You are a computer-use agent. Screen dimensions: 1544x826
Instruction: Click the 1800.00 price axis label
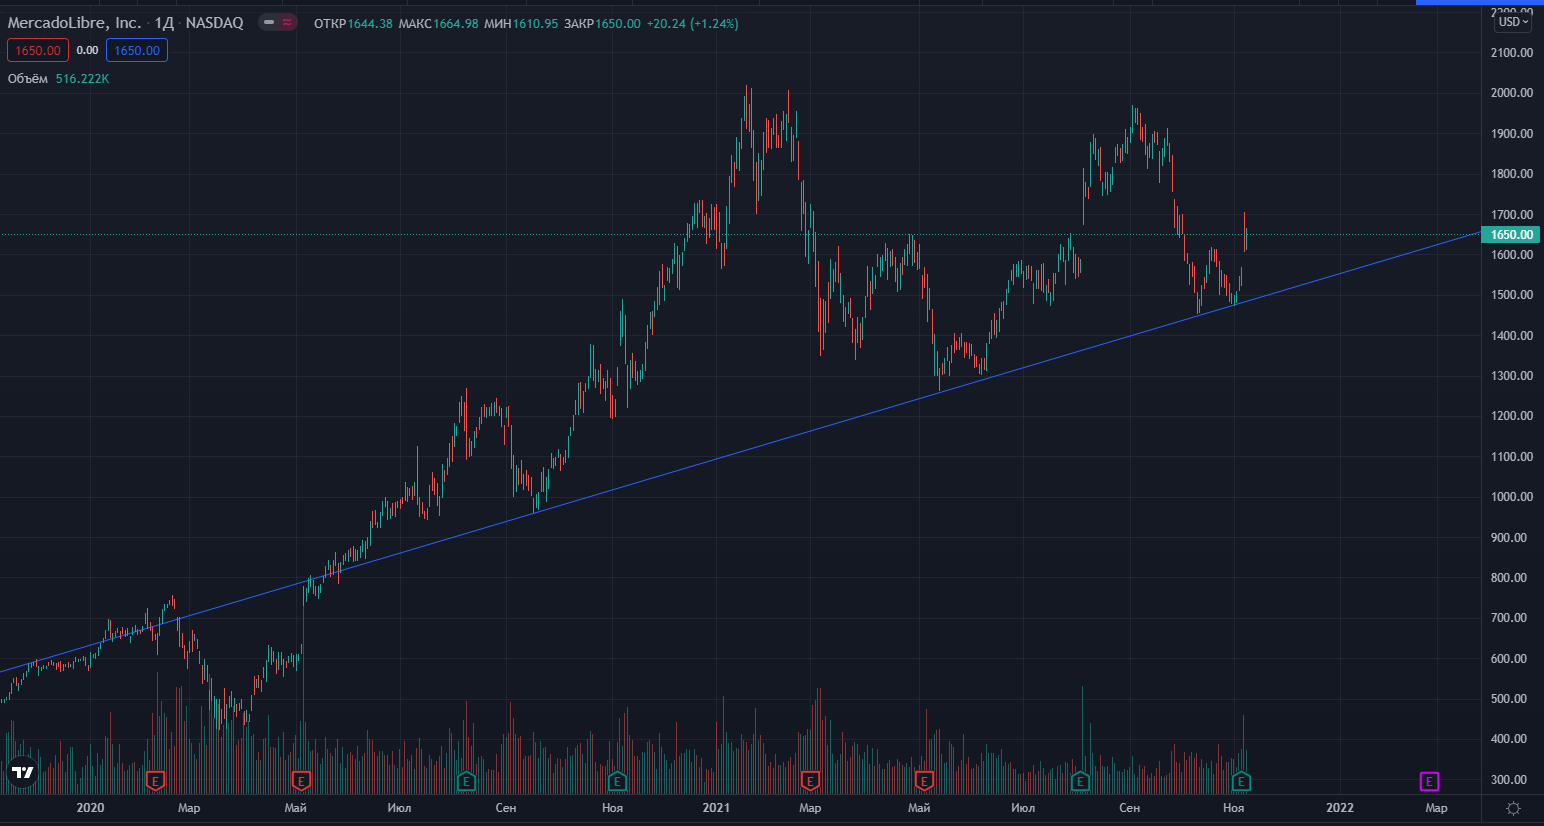pos(1511,173)
